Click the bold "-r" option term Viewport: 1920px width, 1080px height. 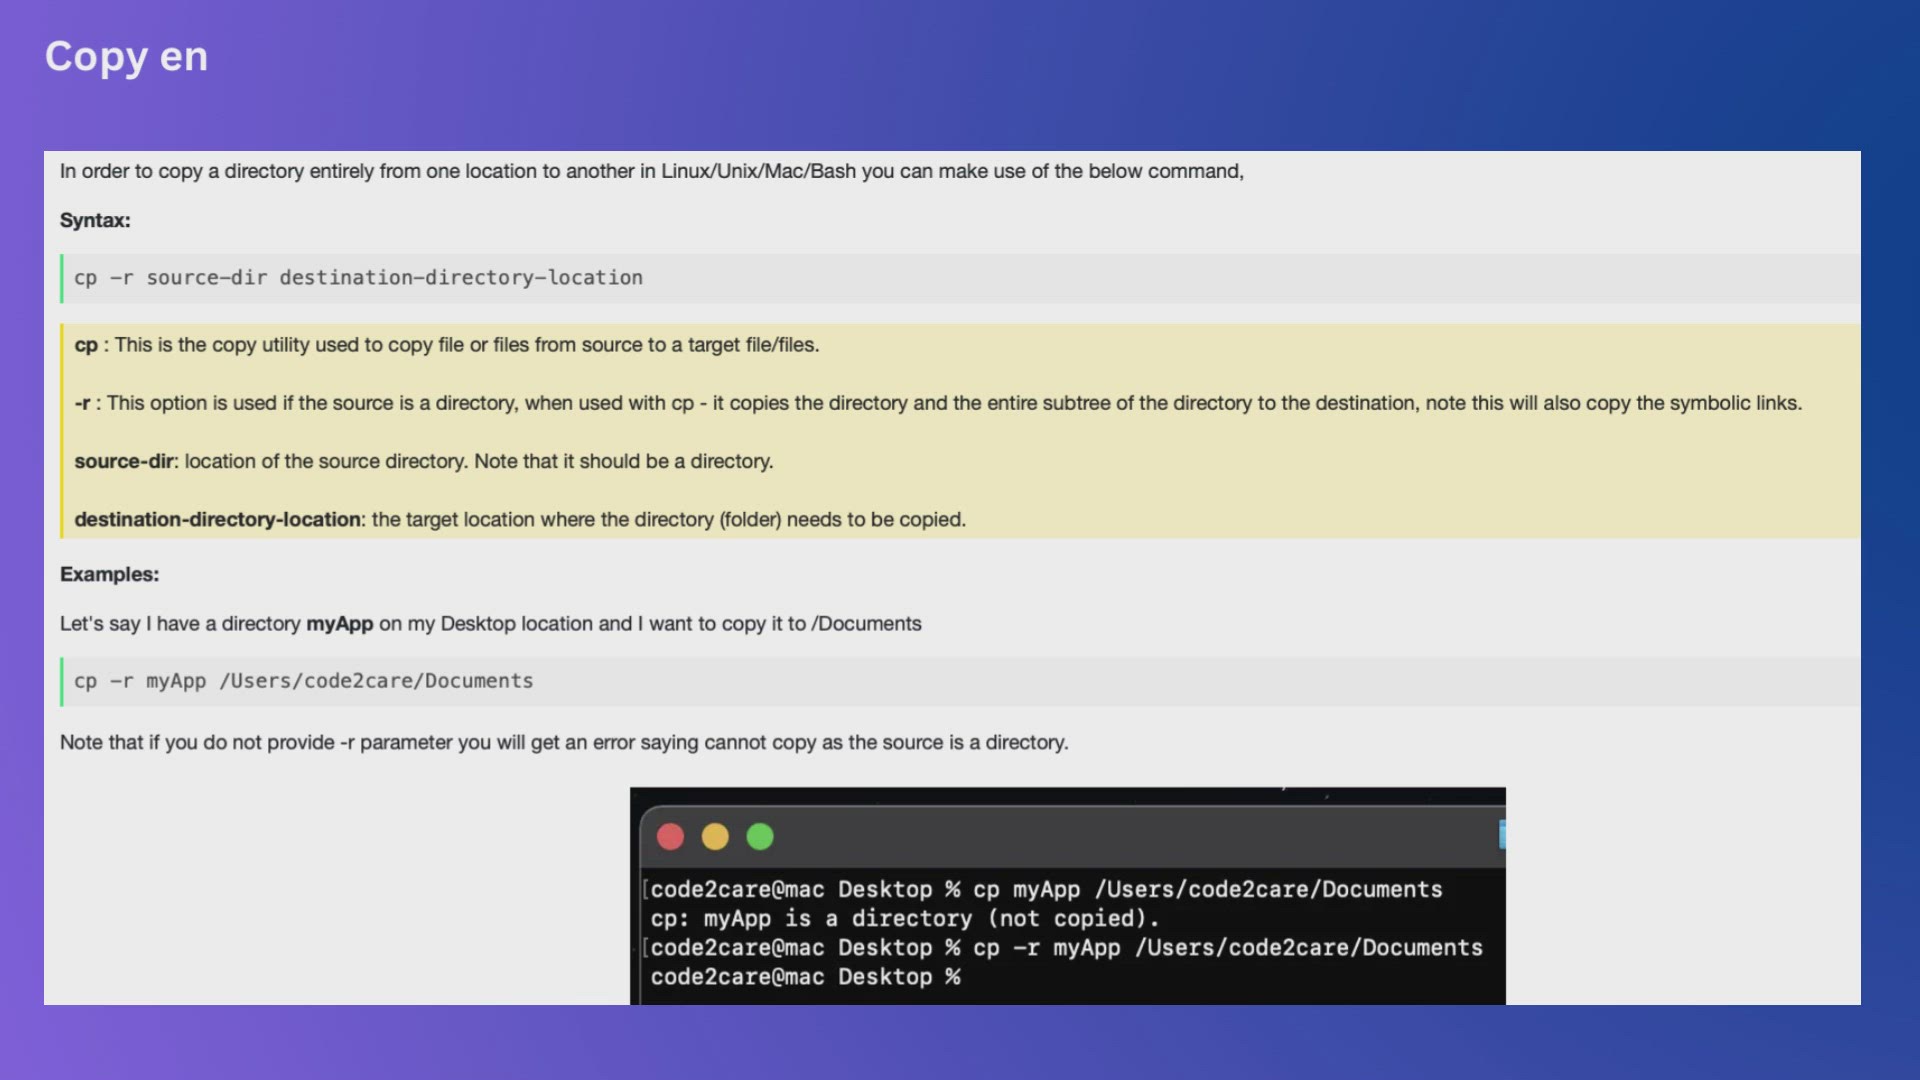(82, 403)
